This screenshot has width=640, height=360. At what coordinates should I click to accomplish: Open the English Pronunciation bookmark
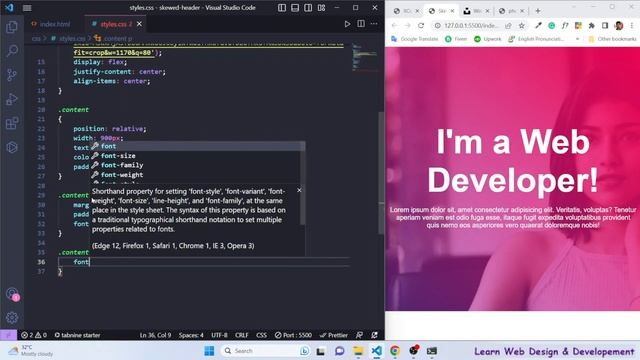tap(536, 39)
